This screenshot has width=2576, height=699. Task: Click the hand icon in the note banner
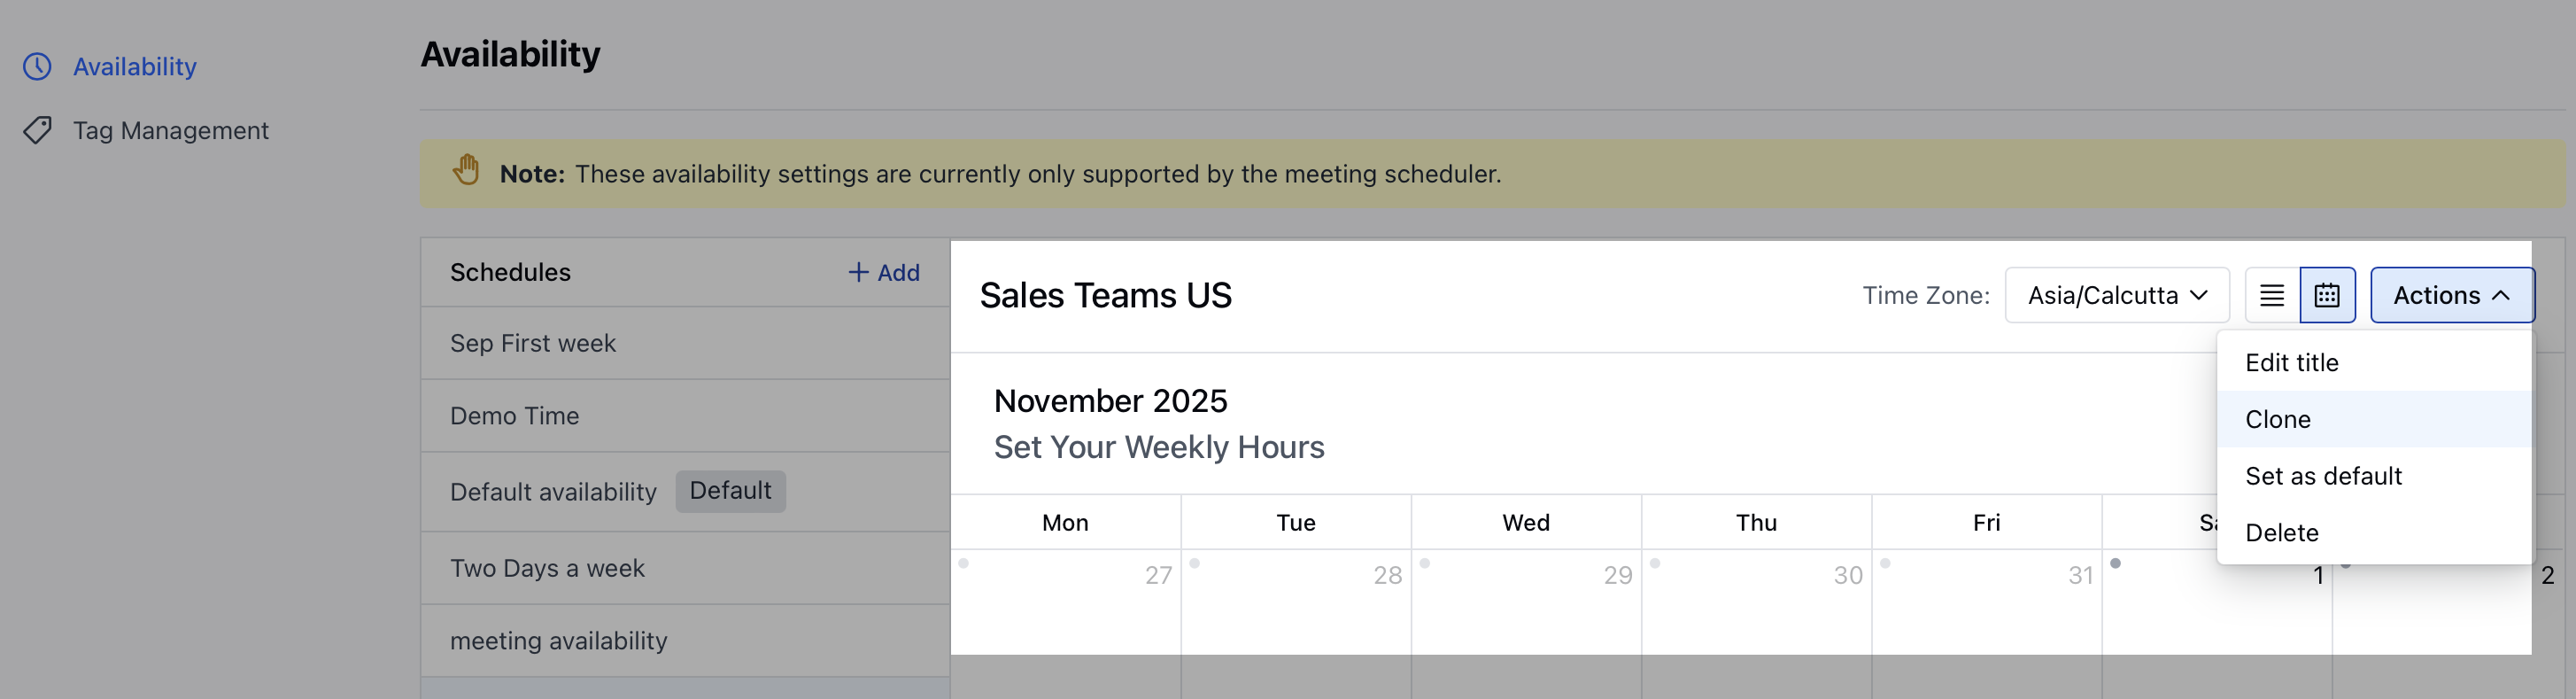tap(466, 171)
